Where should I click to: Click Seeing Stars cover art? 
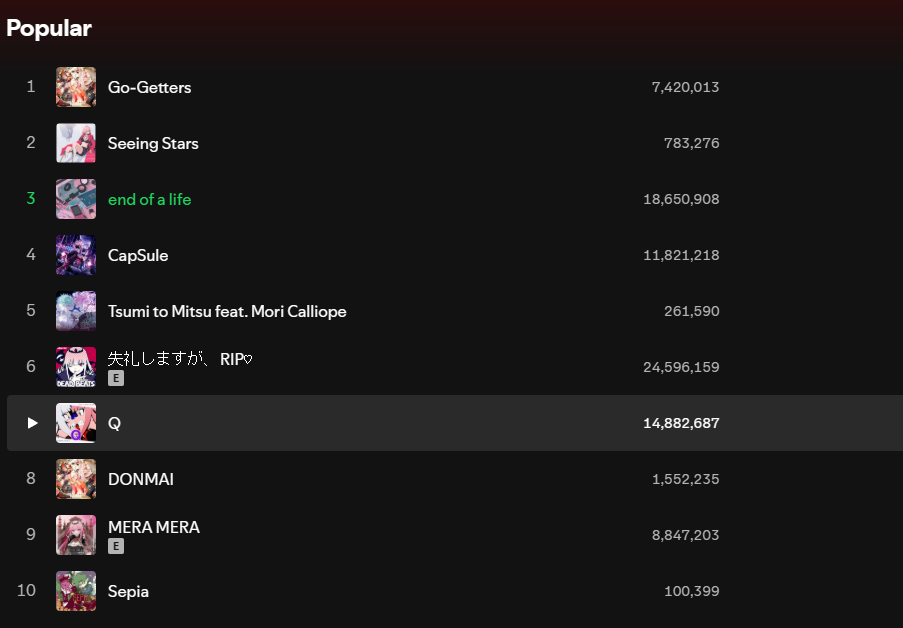[76, 143]
